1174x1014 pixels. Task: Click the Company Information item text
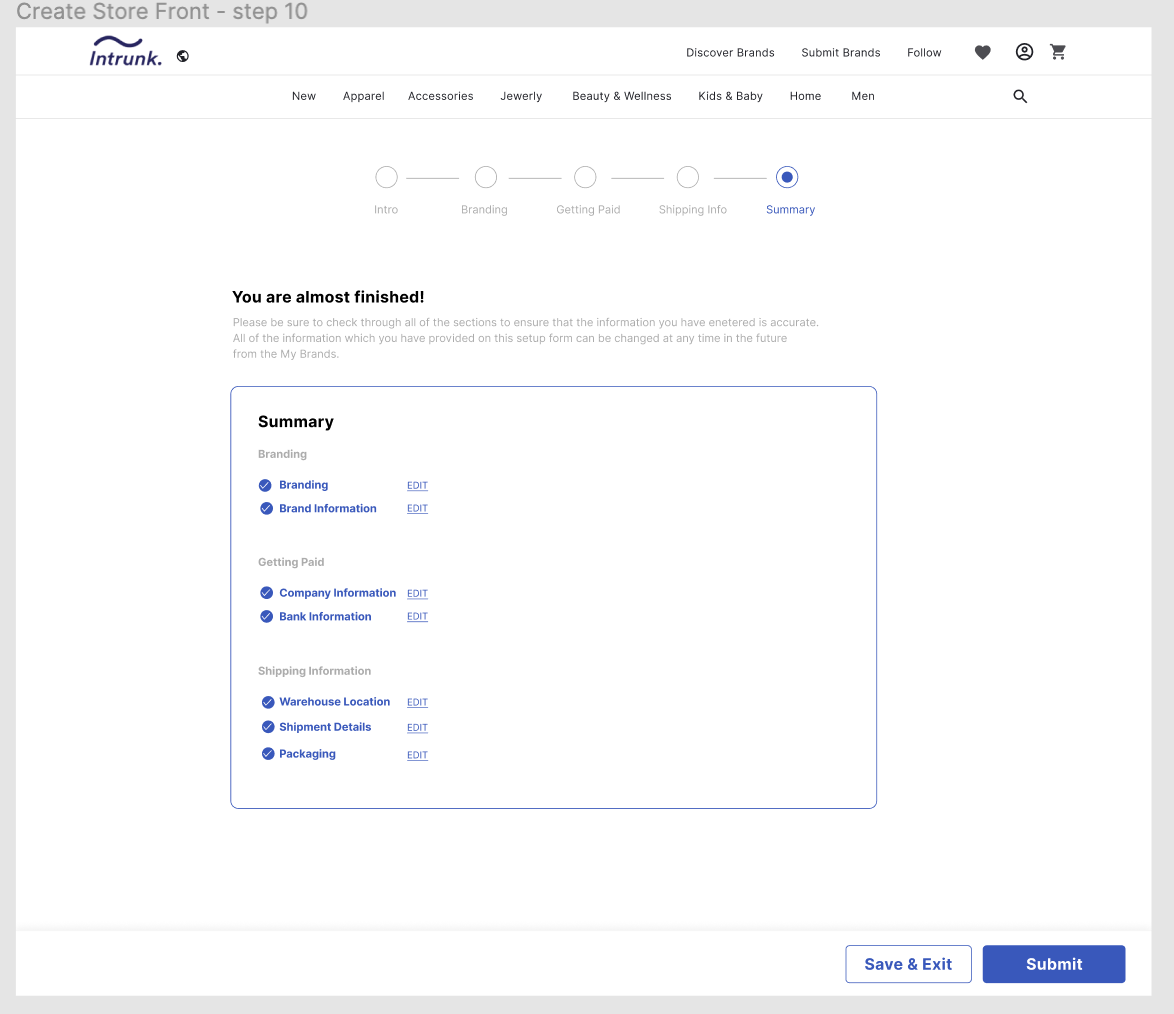point(338,593)
